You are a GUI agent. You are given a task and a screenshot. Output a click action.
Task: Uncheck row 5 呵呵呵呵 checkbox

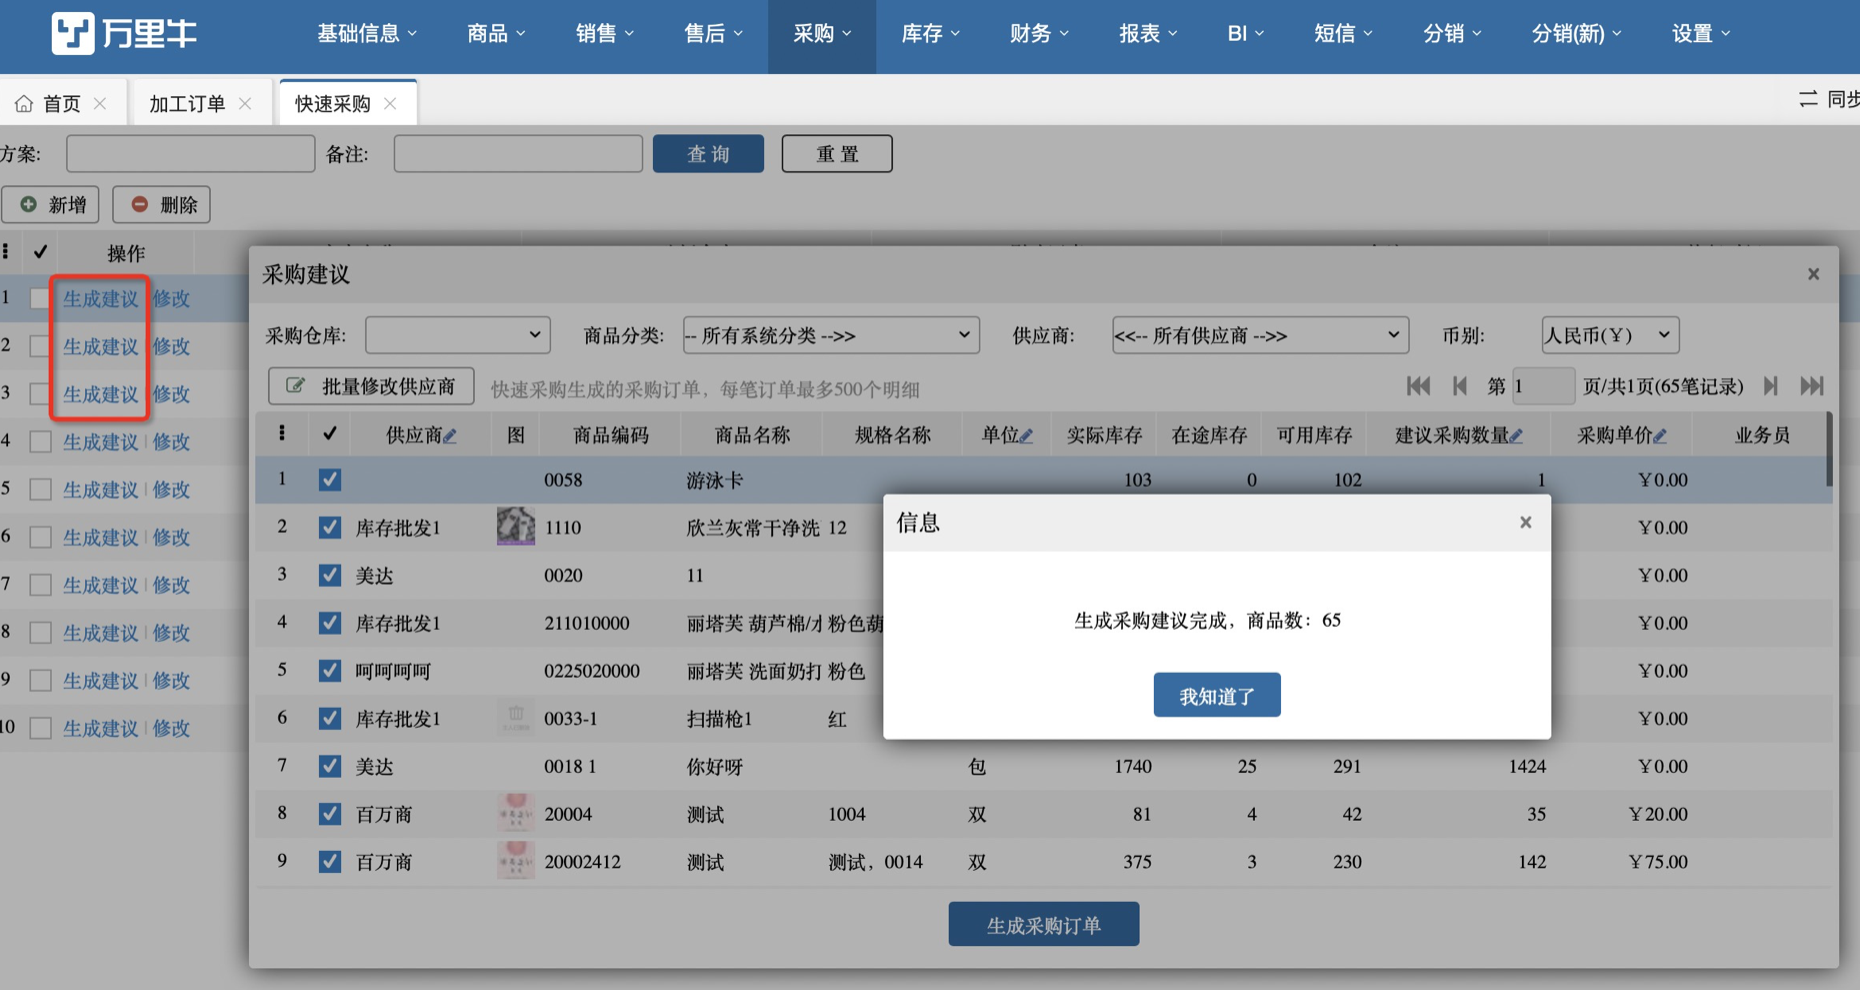[330, 671]
